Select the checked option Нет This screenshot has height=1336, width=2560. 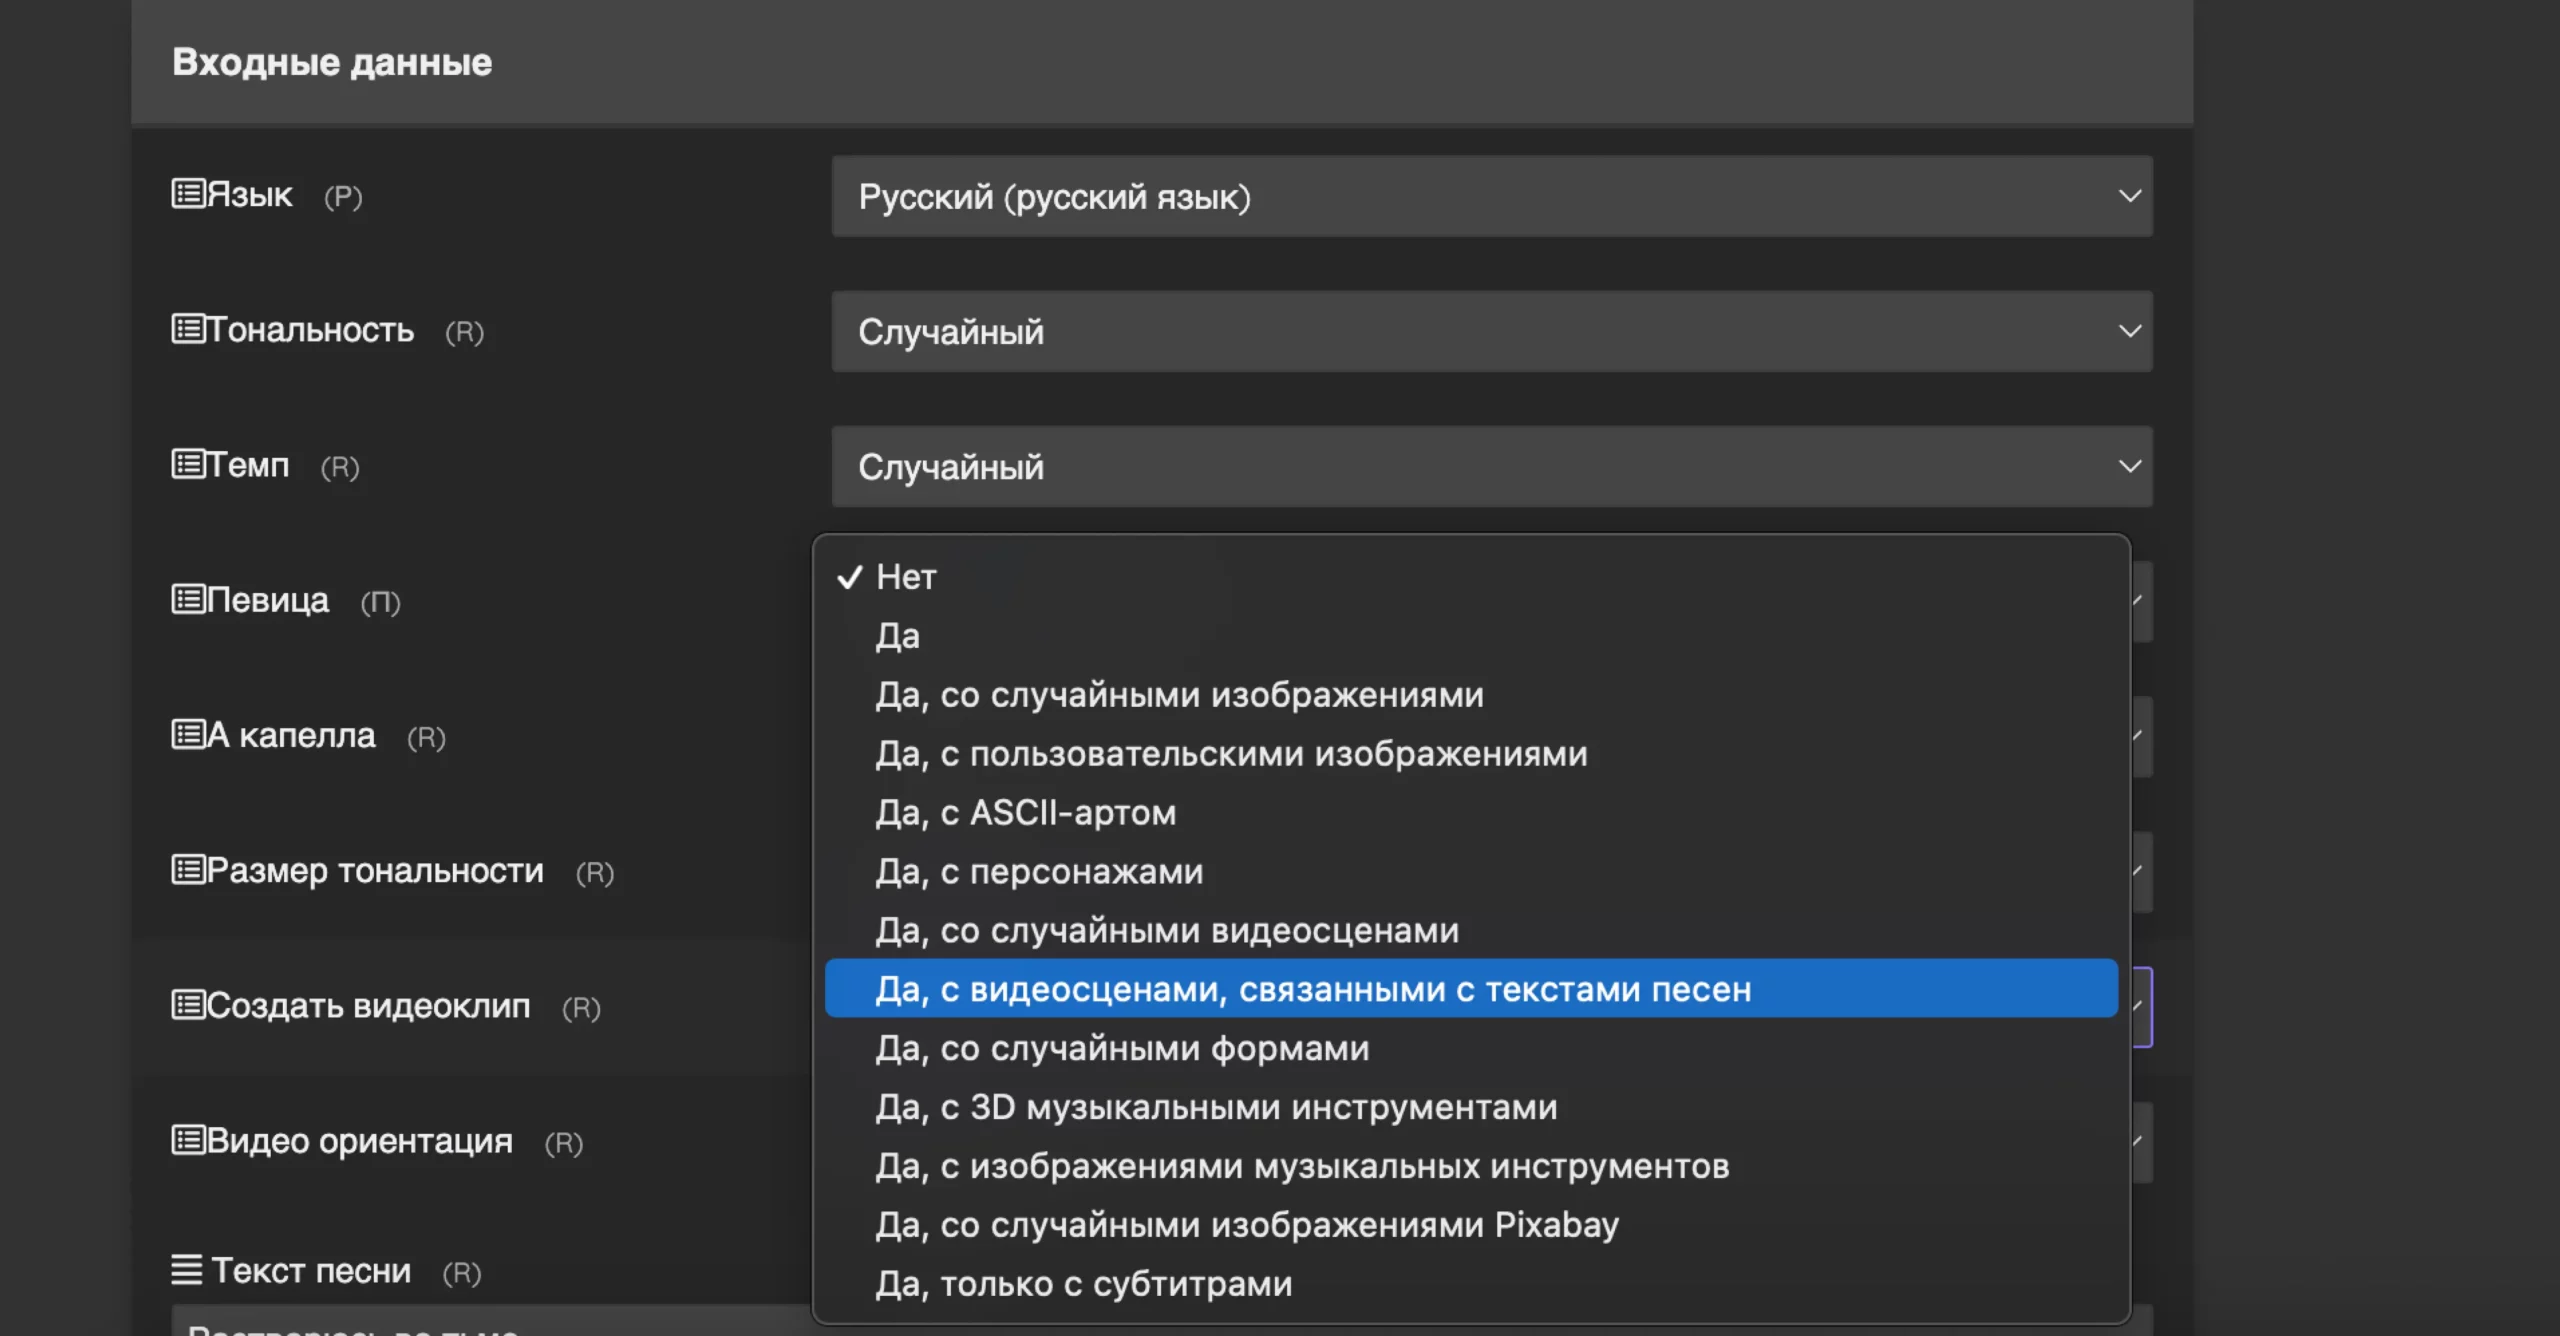tap(906, 577)
